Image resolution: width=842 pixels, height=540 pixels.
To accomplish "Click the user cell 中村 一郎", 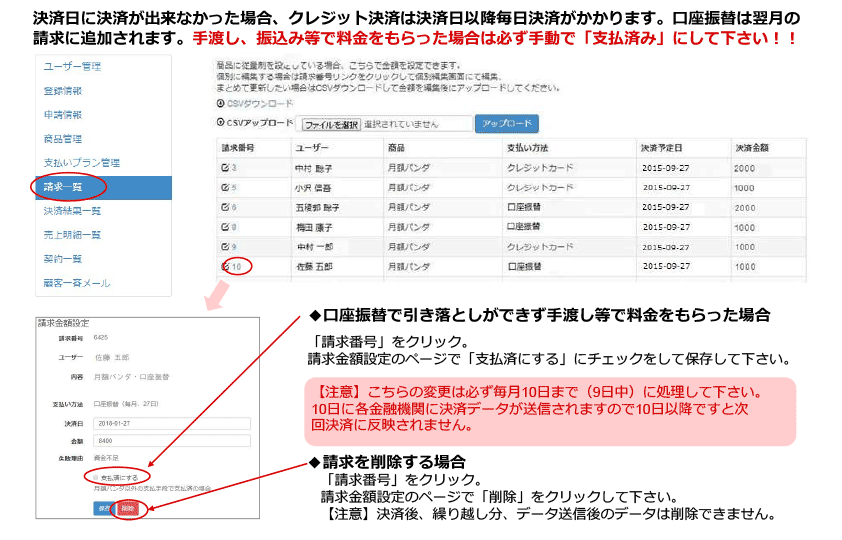I will pyautogui.click(x=315, y=247).
